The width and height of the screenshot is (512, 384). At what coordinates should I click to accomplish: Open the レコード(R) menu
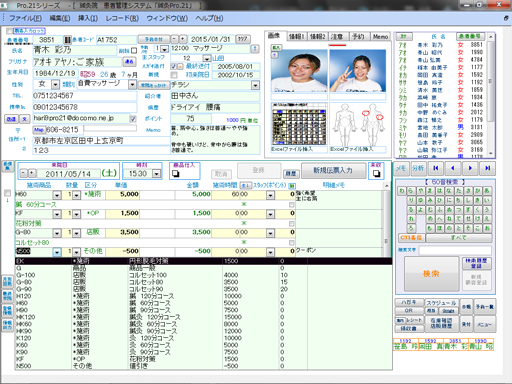122,18
